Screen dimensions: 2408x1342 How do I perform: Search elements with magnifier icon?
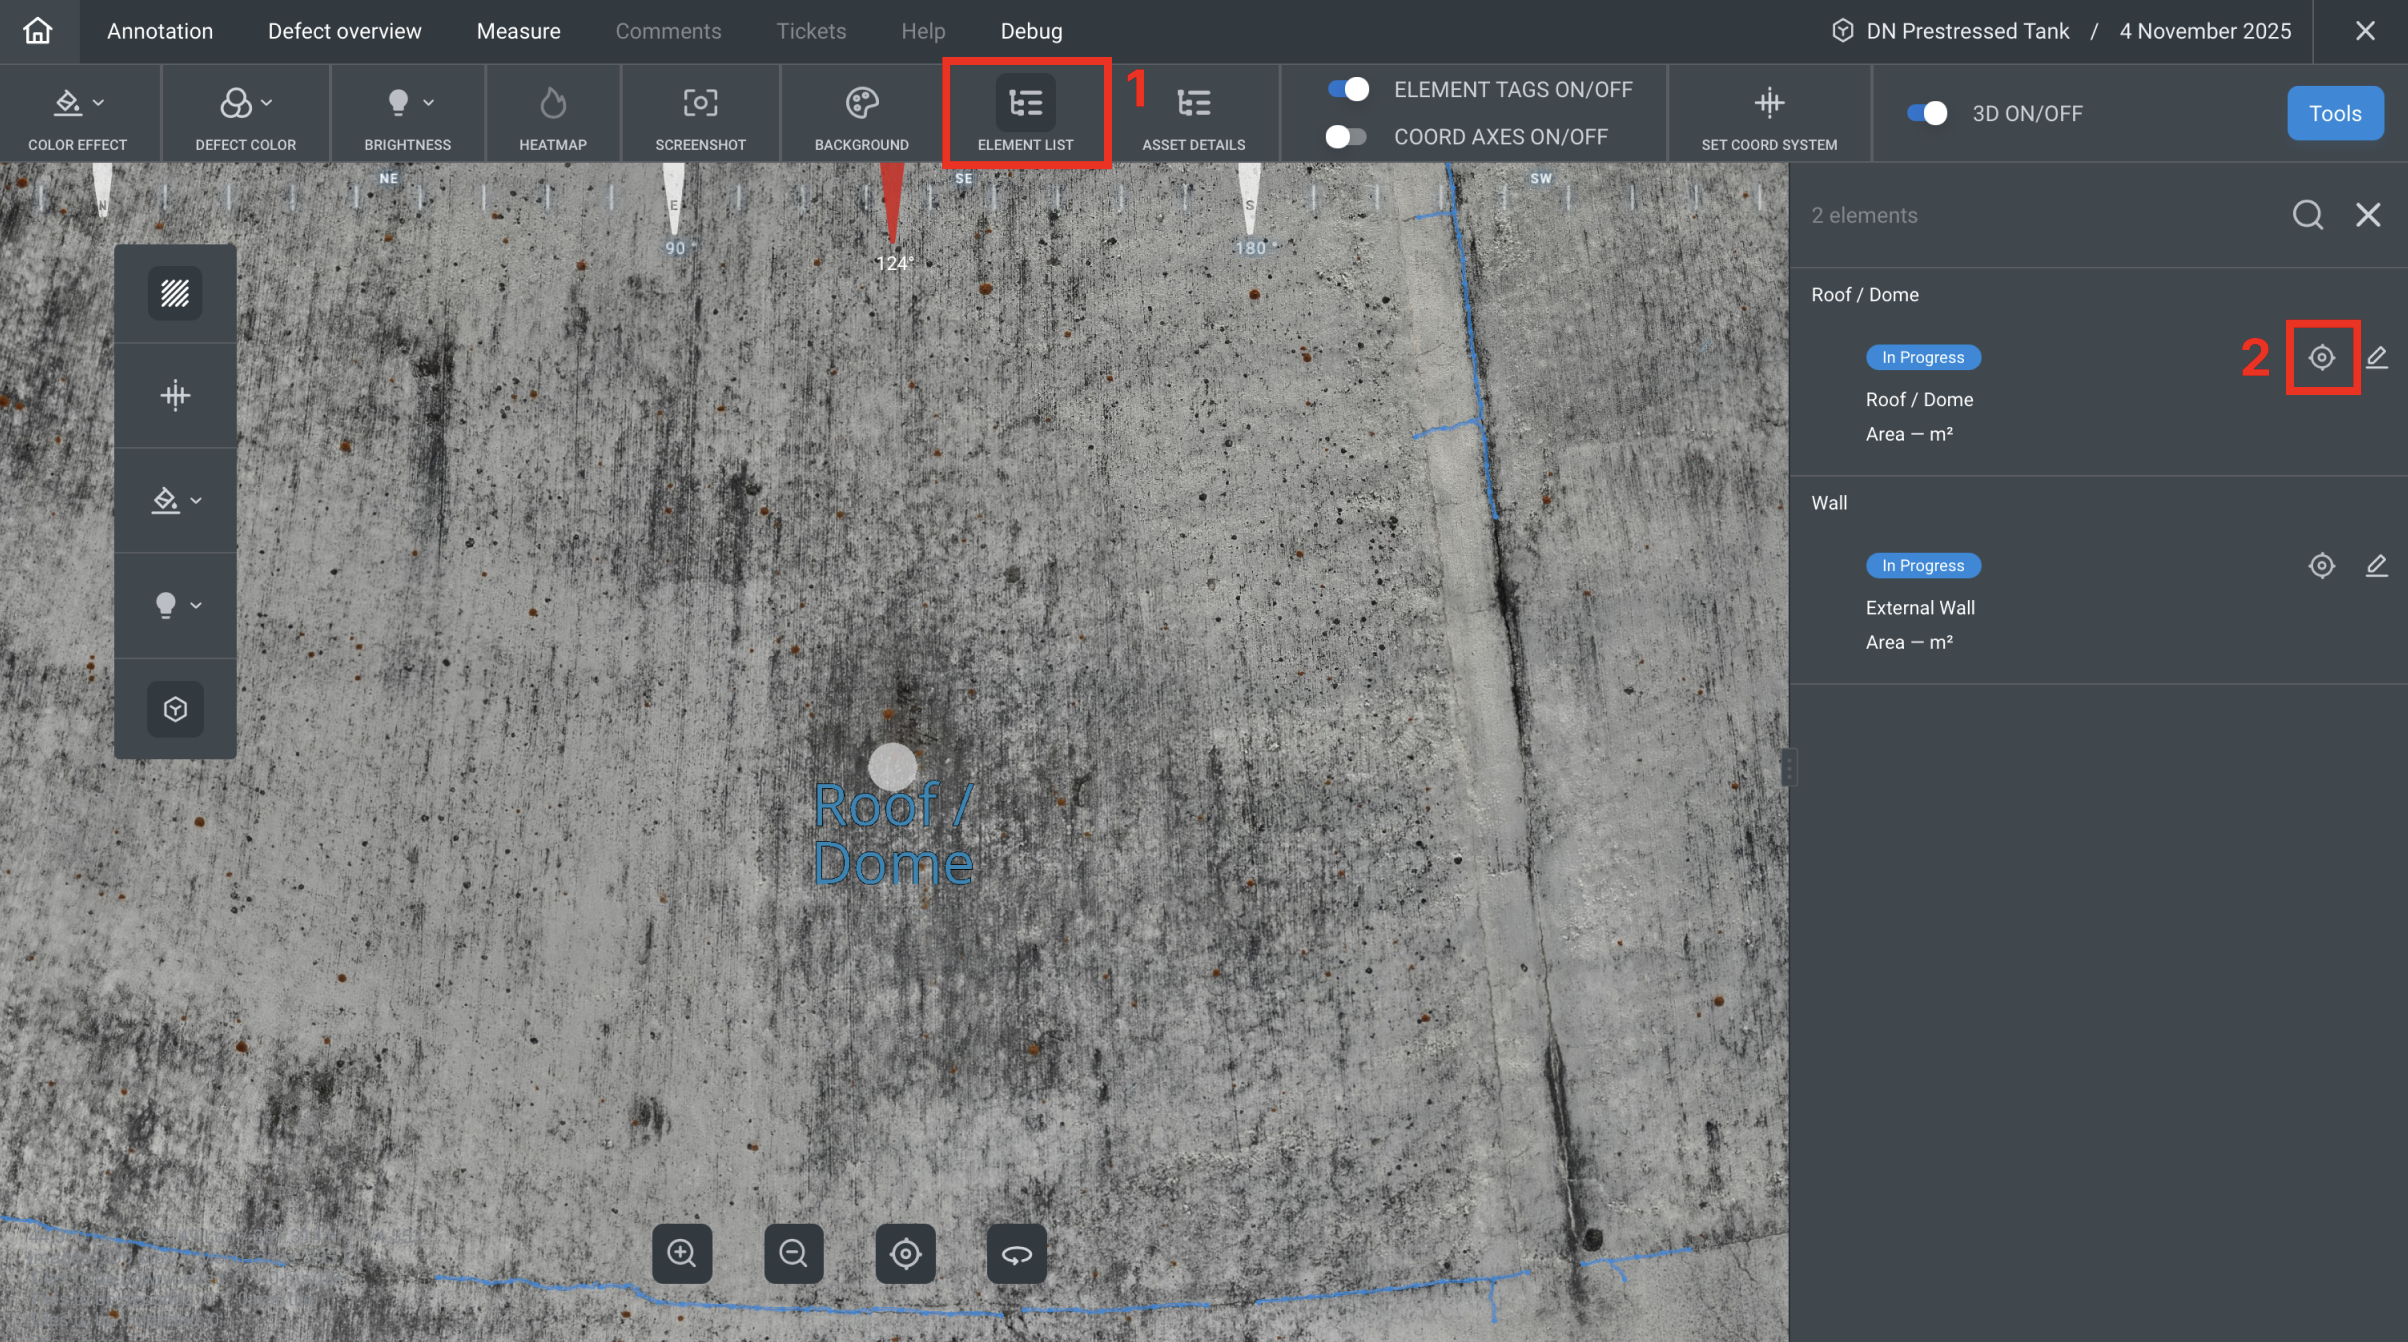coord(2307,215)
